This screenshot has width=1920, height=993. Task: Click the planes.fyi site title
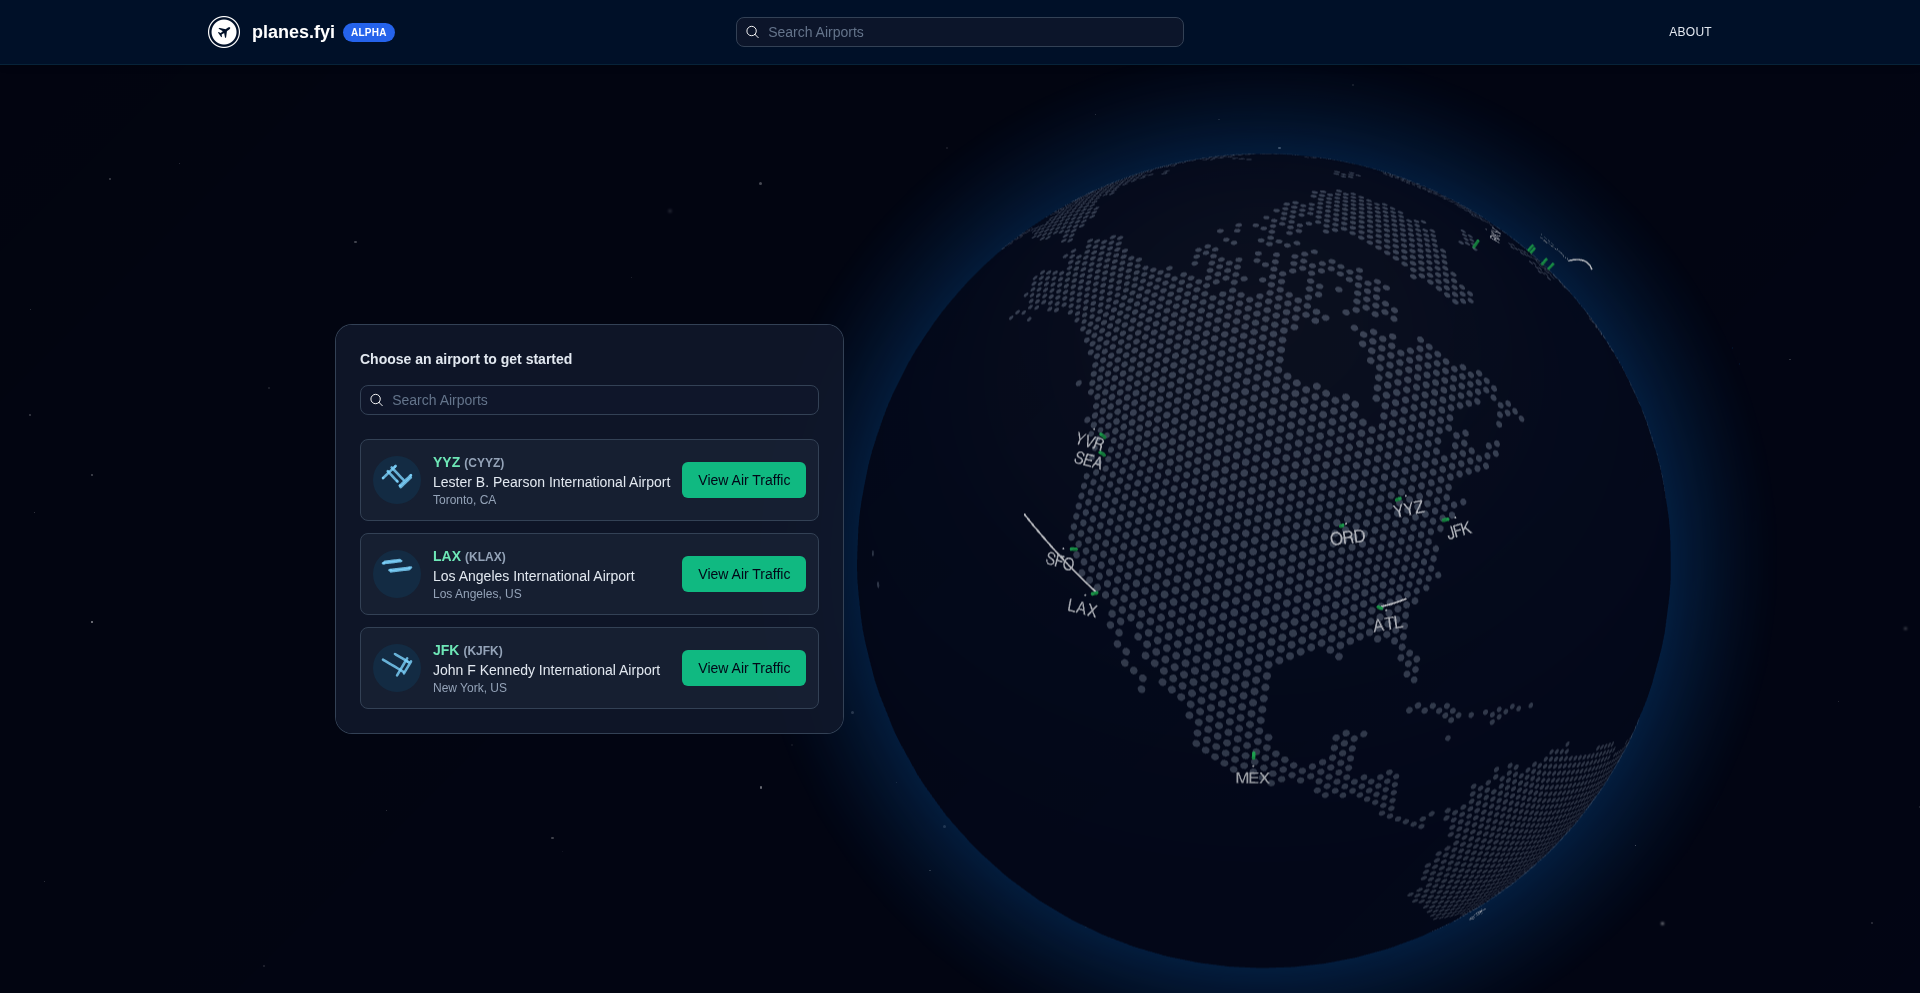[293, 32]
